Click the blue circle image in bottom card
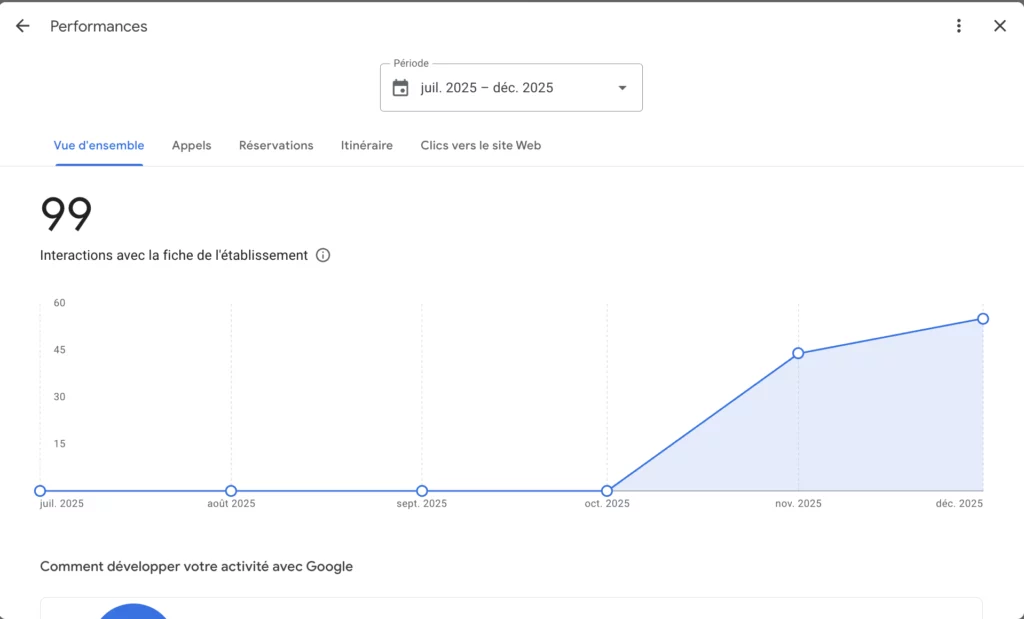Image resolution: width=1024 pixels, height=619 pixels. tap(133, 611)
